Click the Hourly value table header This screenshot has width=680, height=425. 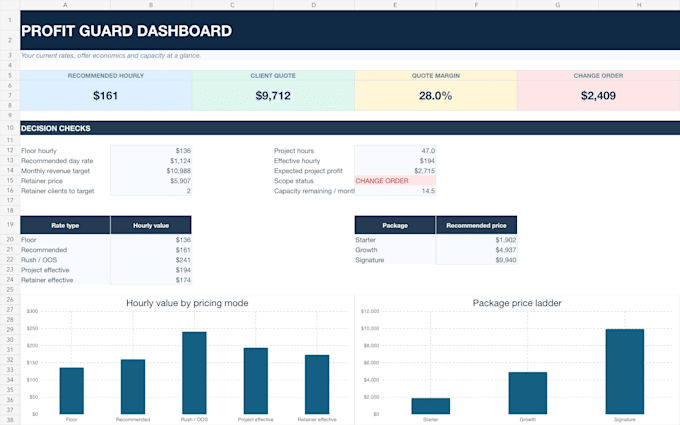(x=151, y=226)
